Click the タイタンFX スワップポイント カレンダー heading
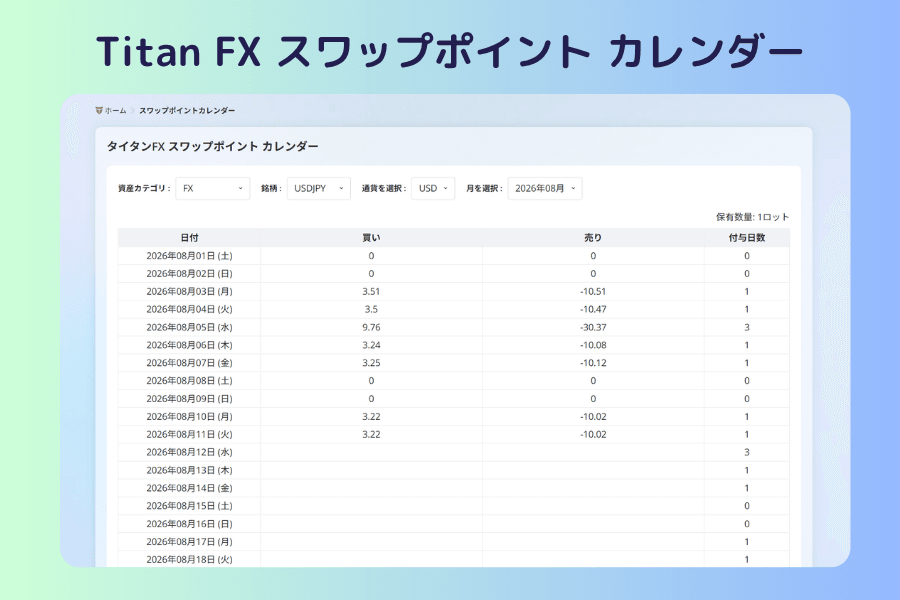 click(x=212, y=146)
